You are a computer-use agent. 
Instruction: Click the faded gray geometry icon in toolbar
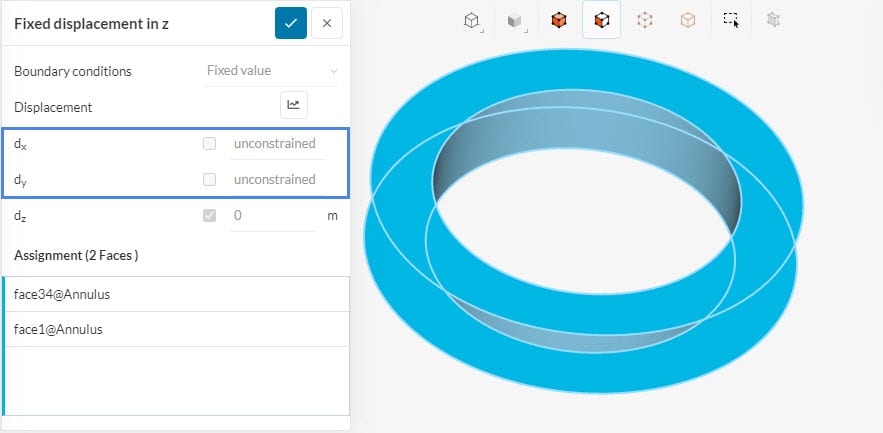(772, 20)
